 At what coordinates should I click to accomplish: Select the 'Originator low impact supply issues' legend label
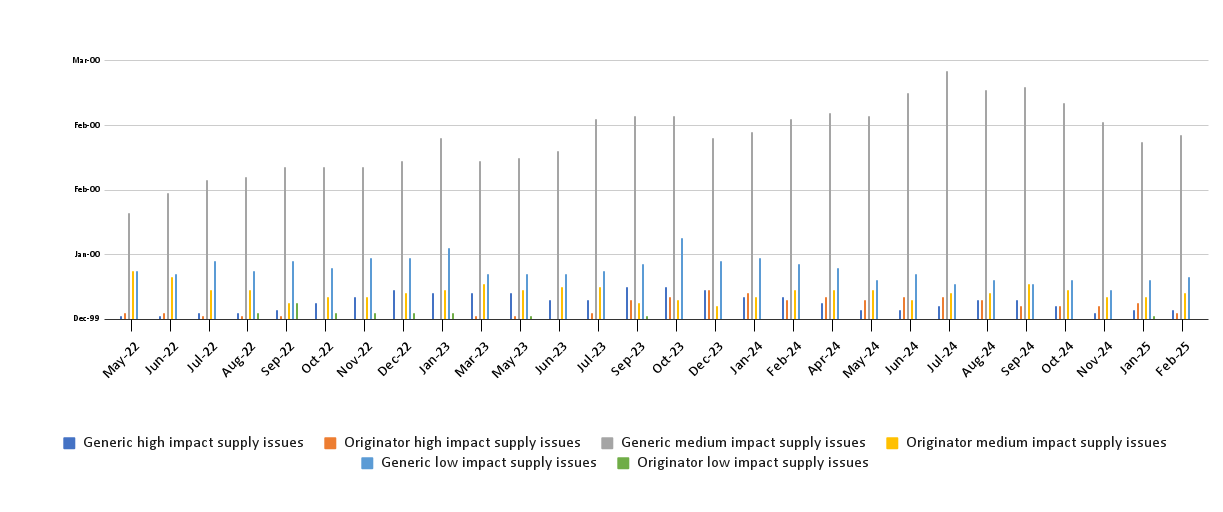(x=752, y=463)
